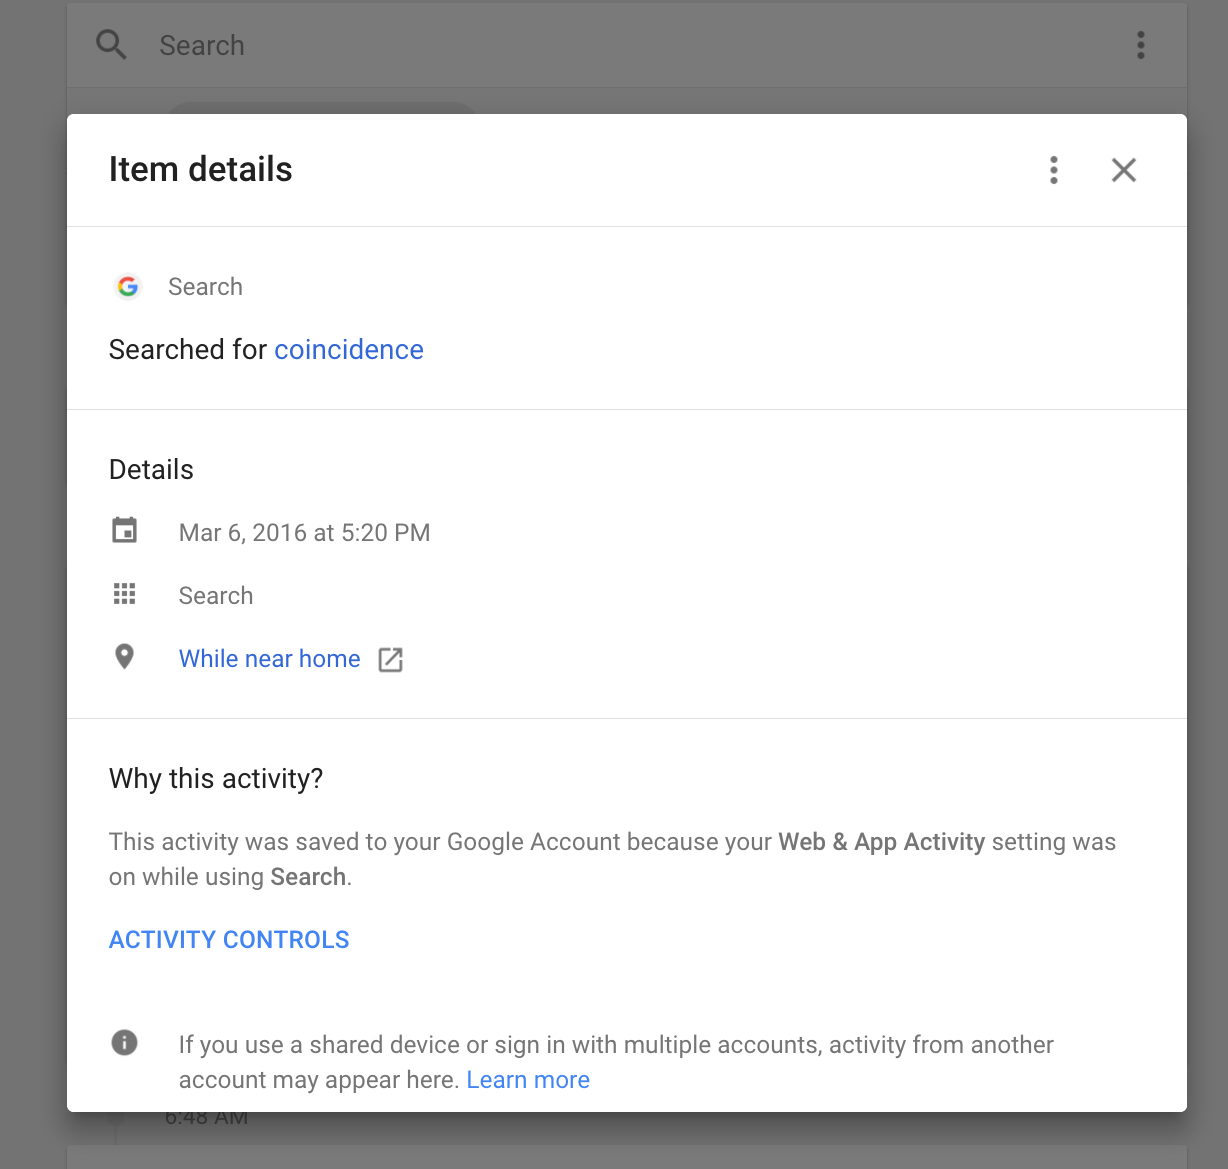This screenshot has width=1228, height=1169.
Task: Click the calendar date icon
Action: (124, 530)
